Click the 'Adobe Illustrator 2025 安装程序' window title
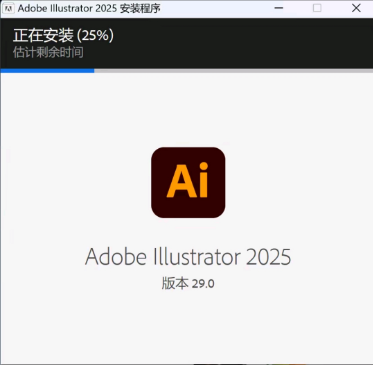This screenshot has height=365, width=373. 89,8
